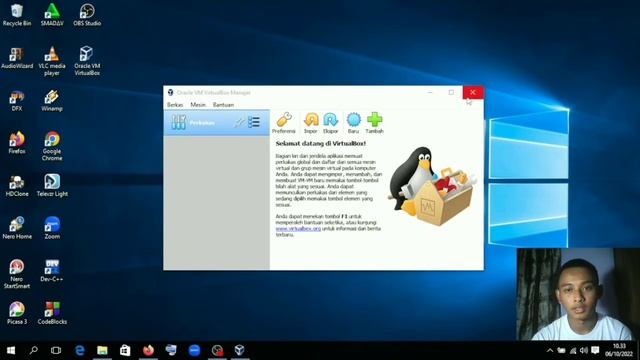The width and height of the screenshot is (640, 360).
Task: Show hidden system tray icons
Action: 550,351
